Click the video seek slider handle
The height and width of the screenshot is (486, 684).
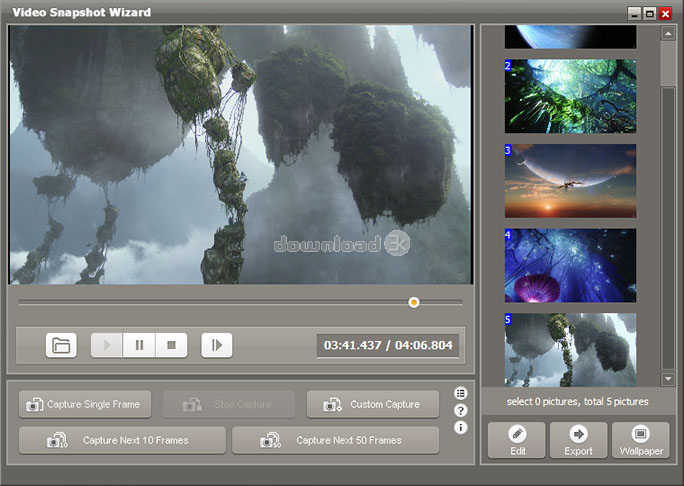(x=414, y=302)
